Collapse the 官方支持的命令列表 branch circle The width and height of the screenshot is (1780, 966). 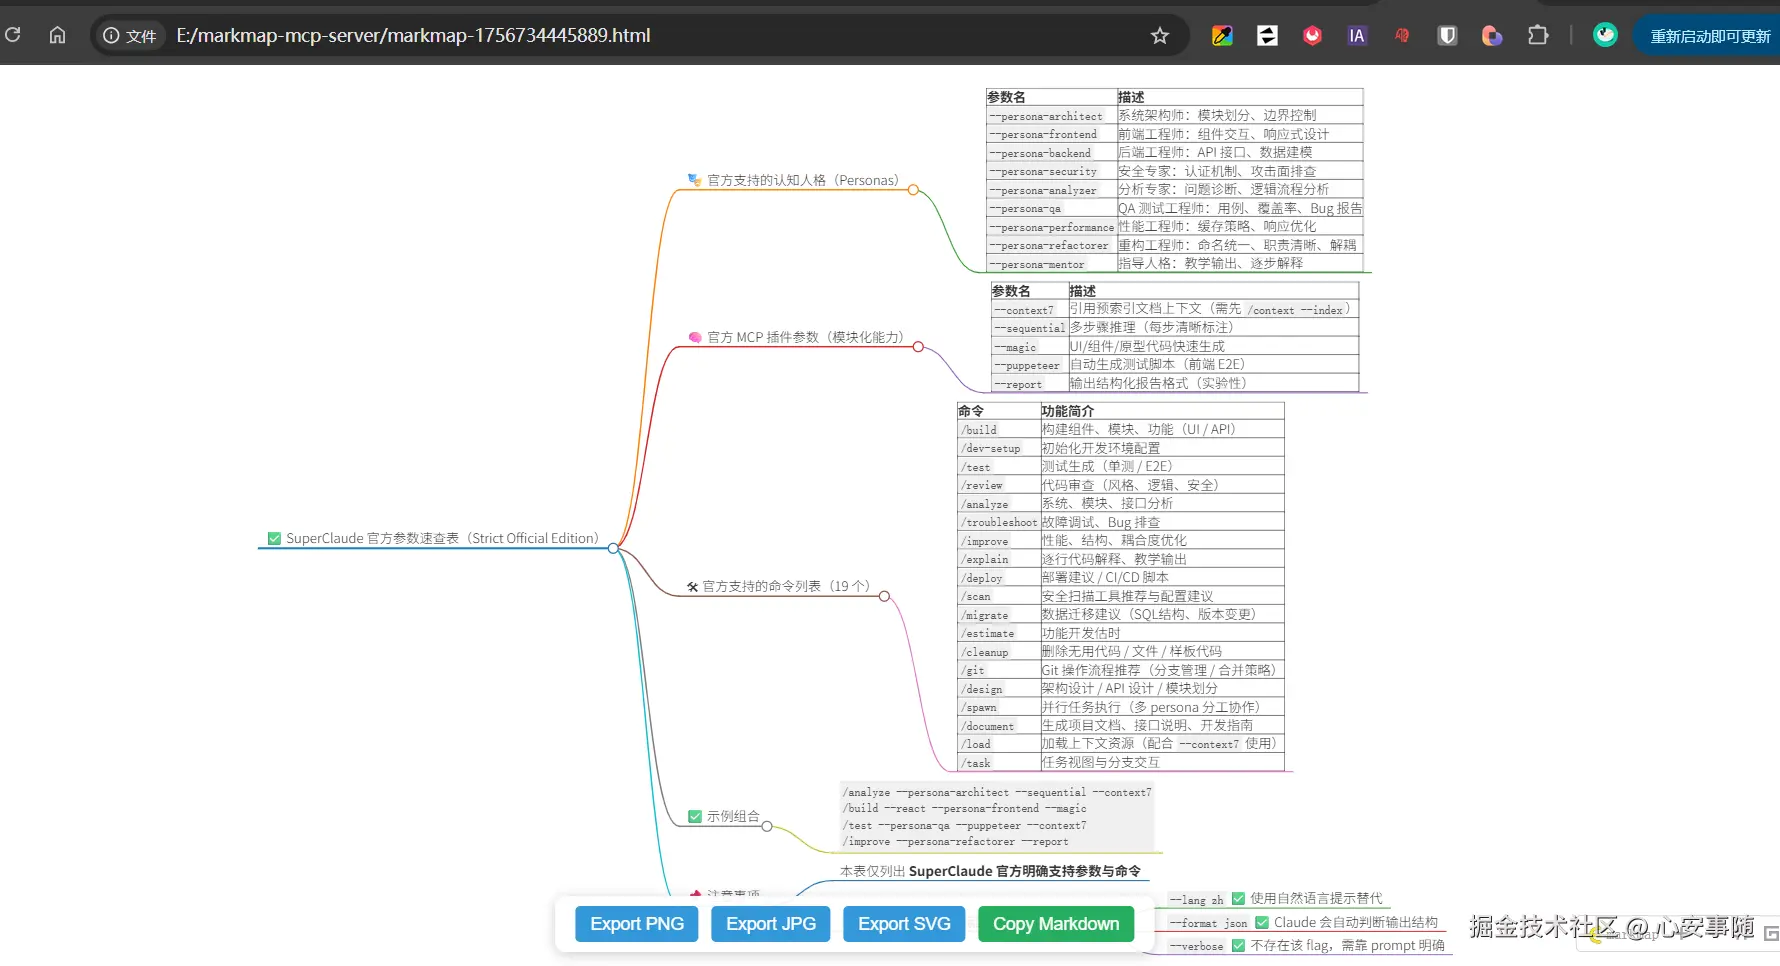tap(884, 596)
